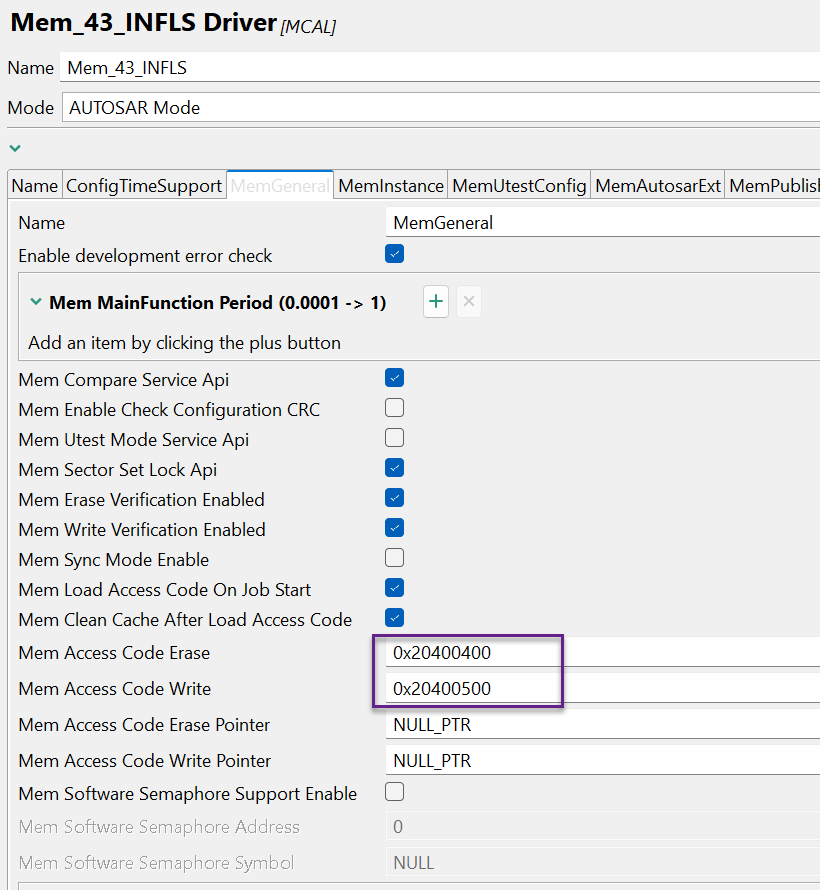This screenshot has height=890, width=820.
Task: Toggle Enable development error check
Action: pyautogui.click(x=394, y=254)
